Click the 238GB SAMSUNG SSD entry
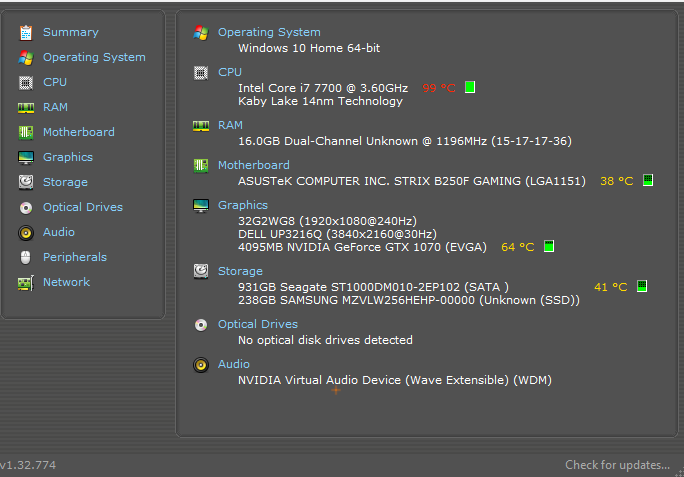Screen dimensions: 684x477 tap(409, 300)
